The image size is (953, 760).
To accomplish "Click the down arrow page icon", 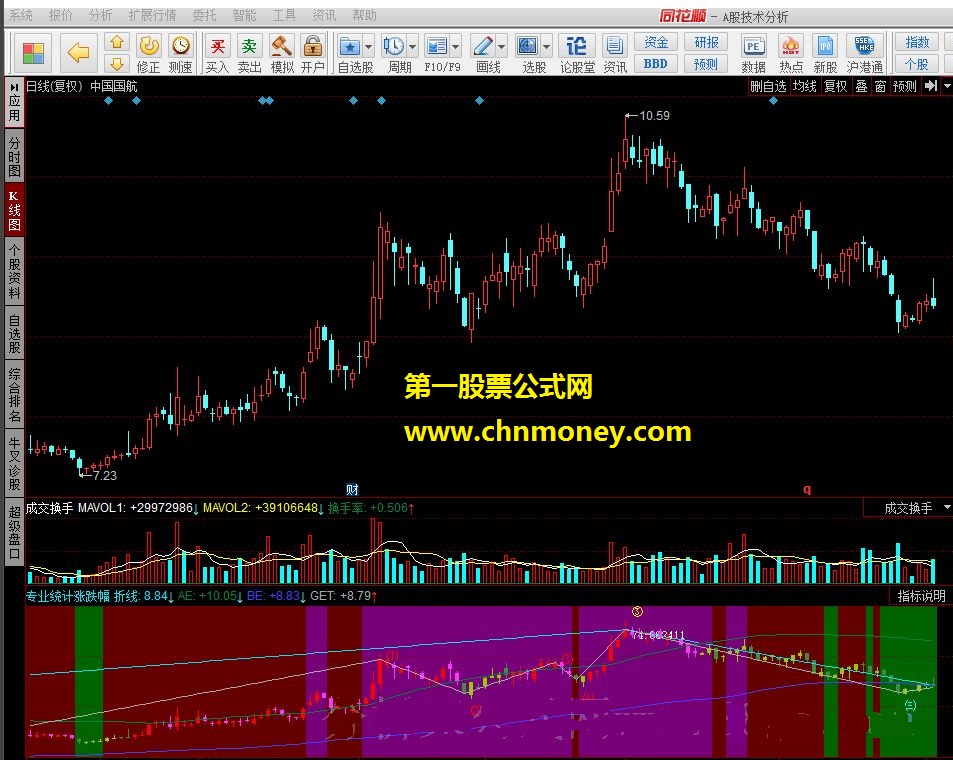I will (x=117, y=63).
